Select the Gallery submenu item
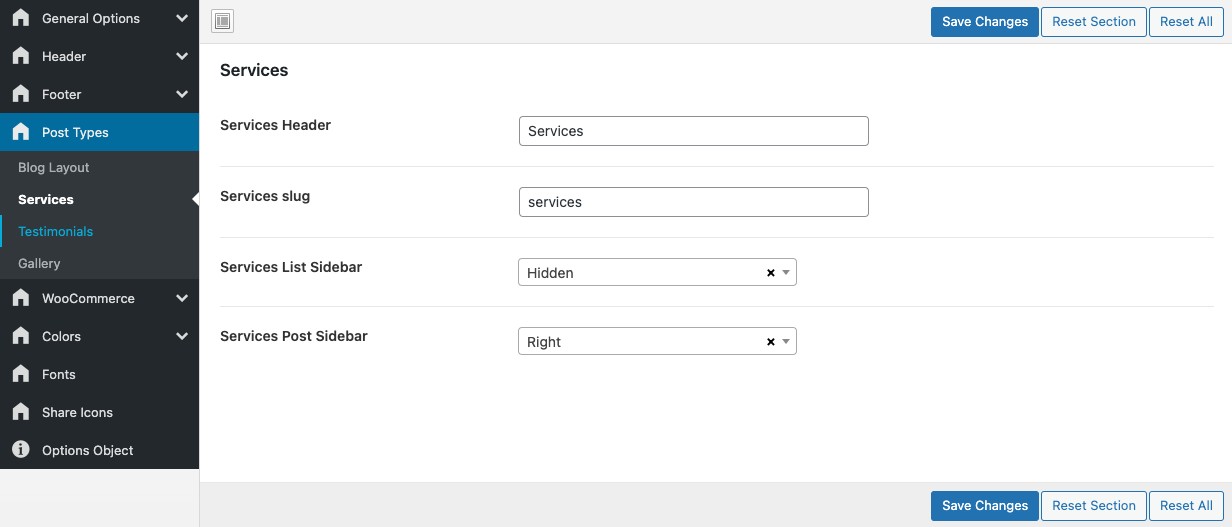 point(39,263)
